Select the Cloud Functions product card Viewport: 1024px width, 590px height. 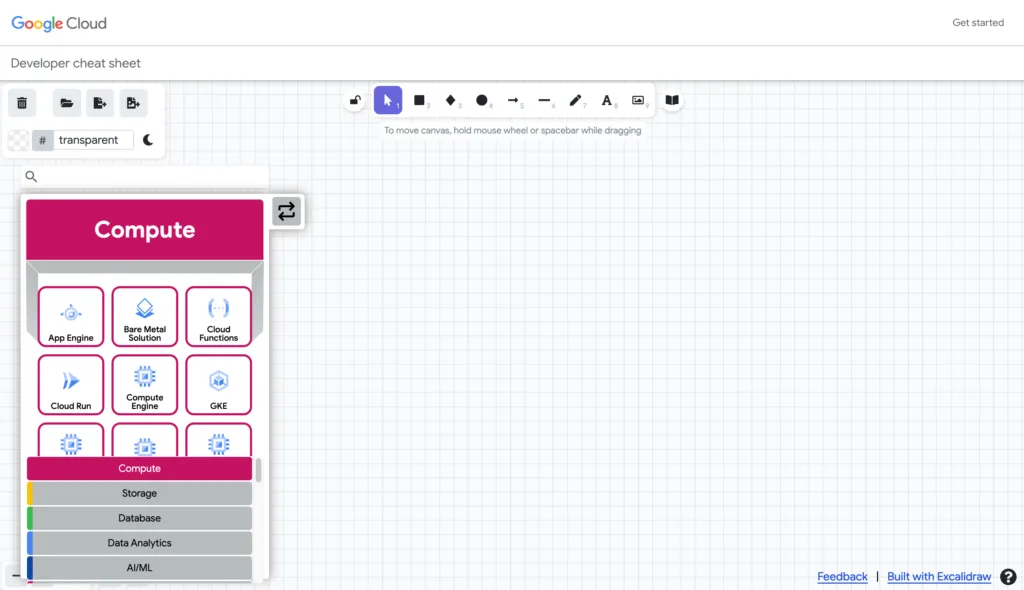point(219,317)
